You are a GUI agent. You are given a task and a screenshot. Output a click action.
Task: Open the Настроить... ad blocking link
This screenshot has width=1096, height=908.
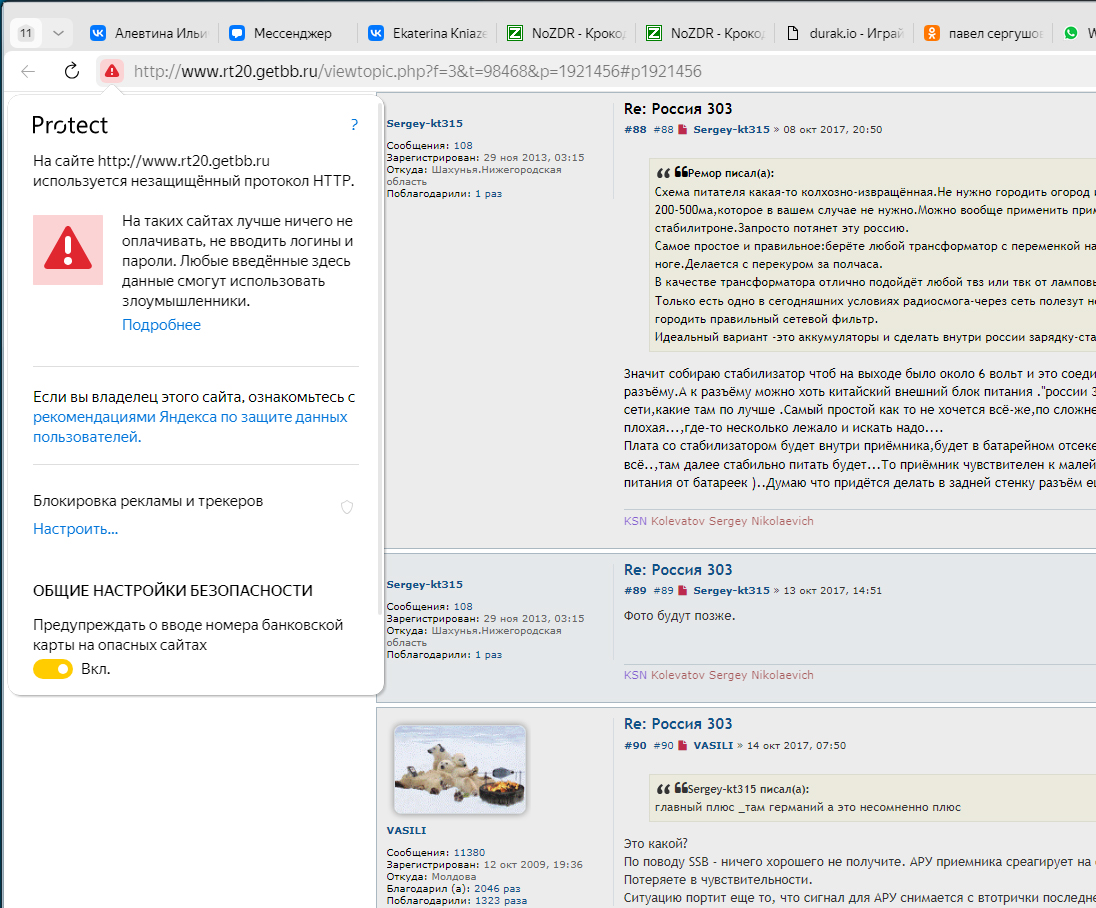(76, 529)
